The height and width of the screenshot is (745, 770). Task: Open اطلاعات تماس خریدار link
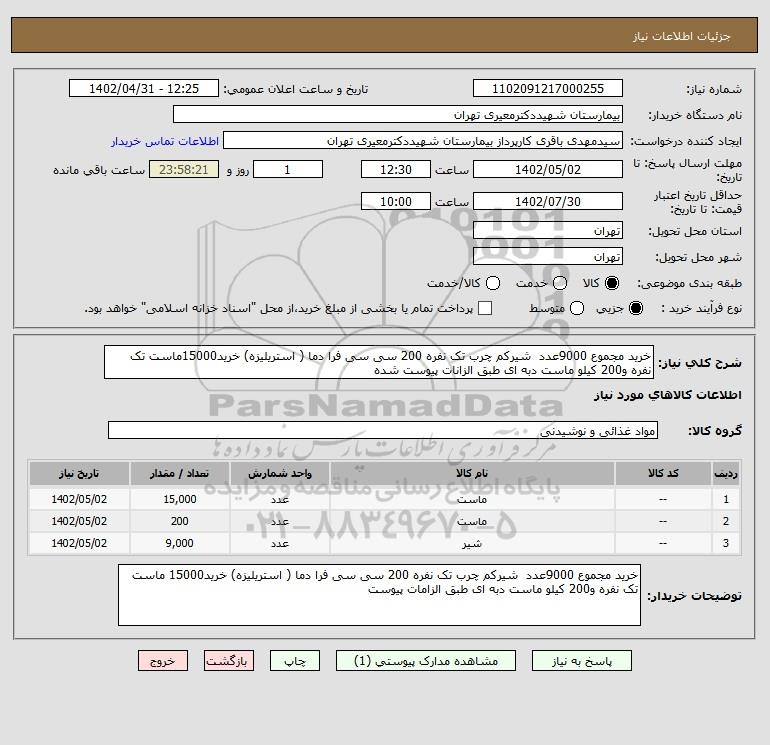click(165, 141)
